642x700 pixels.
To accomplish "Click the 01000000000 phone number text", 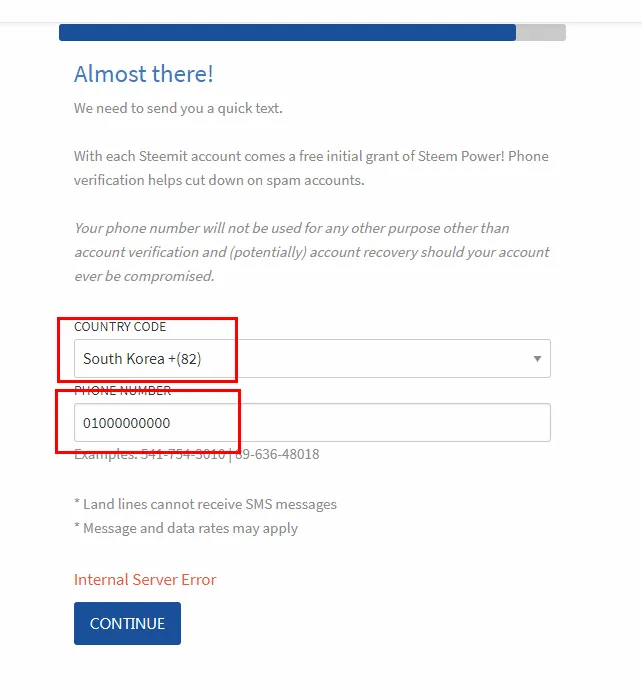I will click(127, 423).
